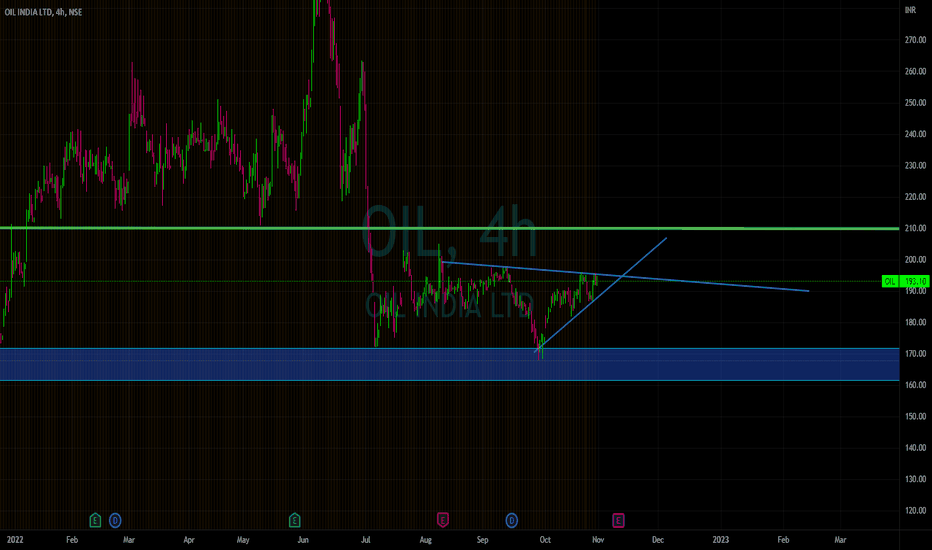Click the 130.00 price axis label

(x=915, y=479)
